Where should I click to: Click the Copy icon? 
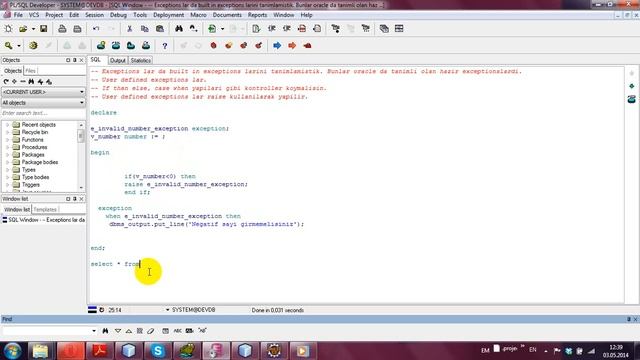click(x=144, y=29)
